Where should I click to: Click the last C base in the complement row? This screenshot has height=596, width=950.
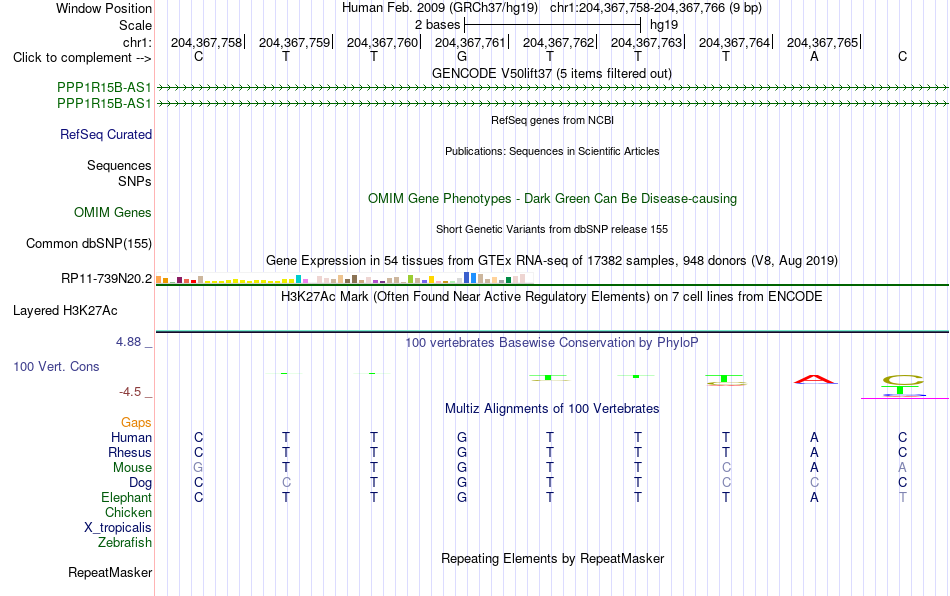[902, 57]
